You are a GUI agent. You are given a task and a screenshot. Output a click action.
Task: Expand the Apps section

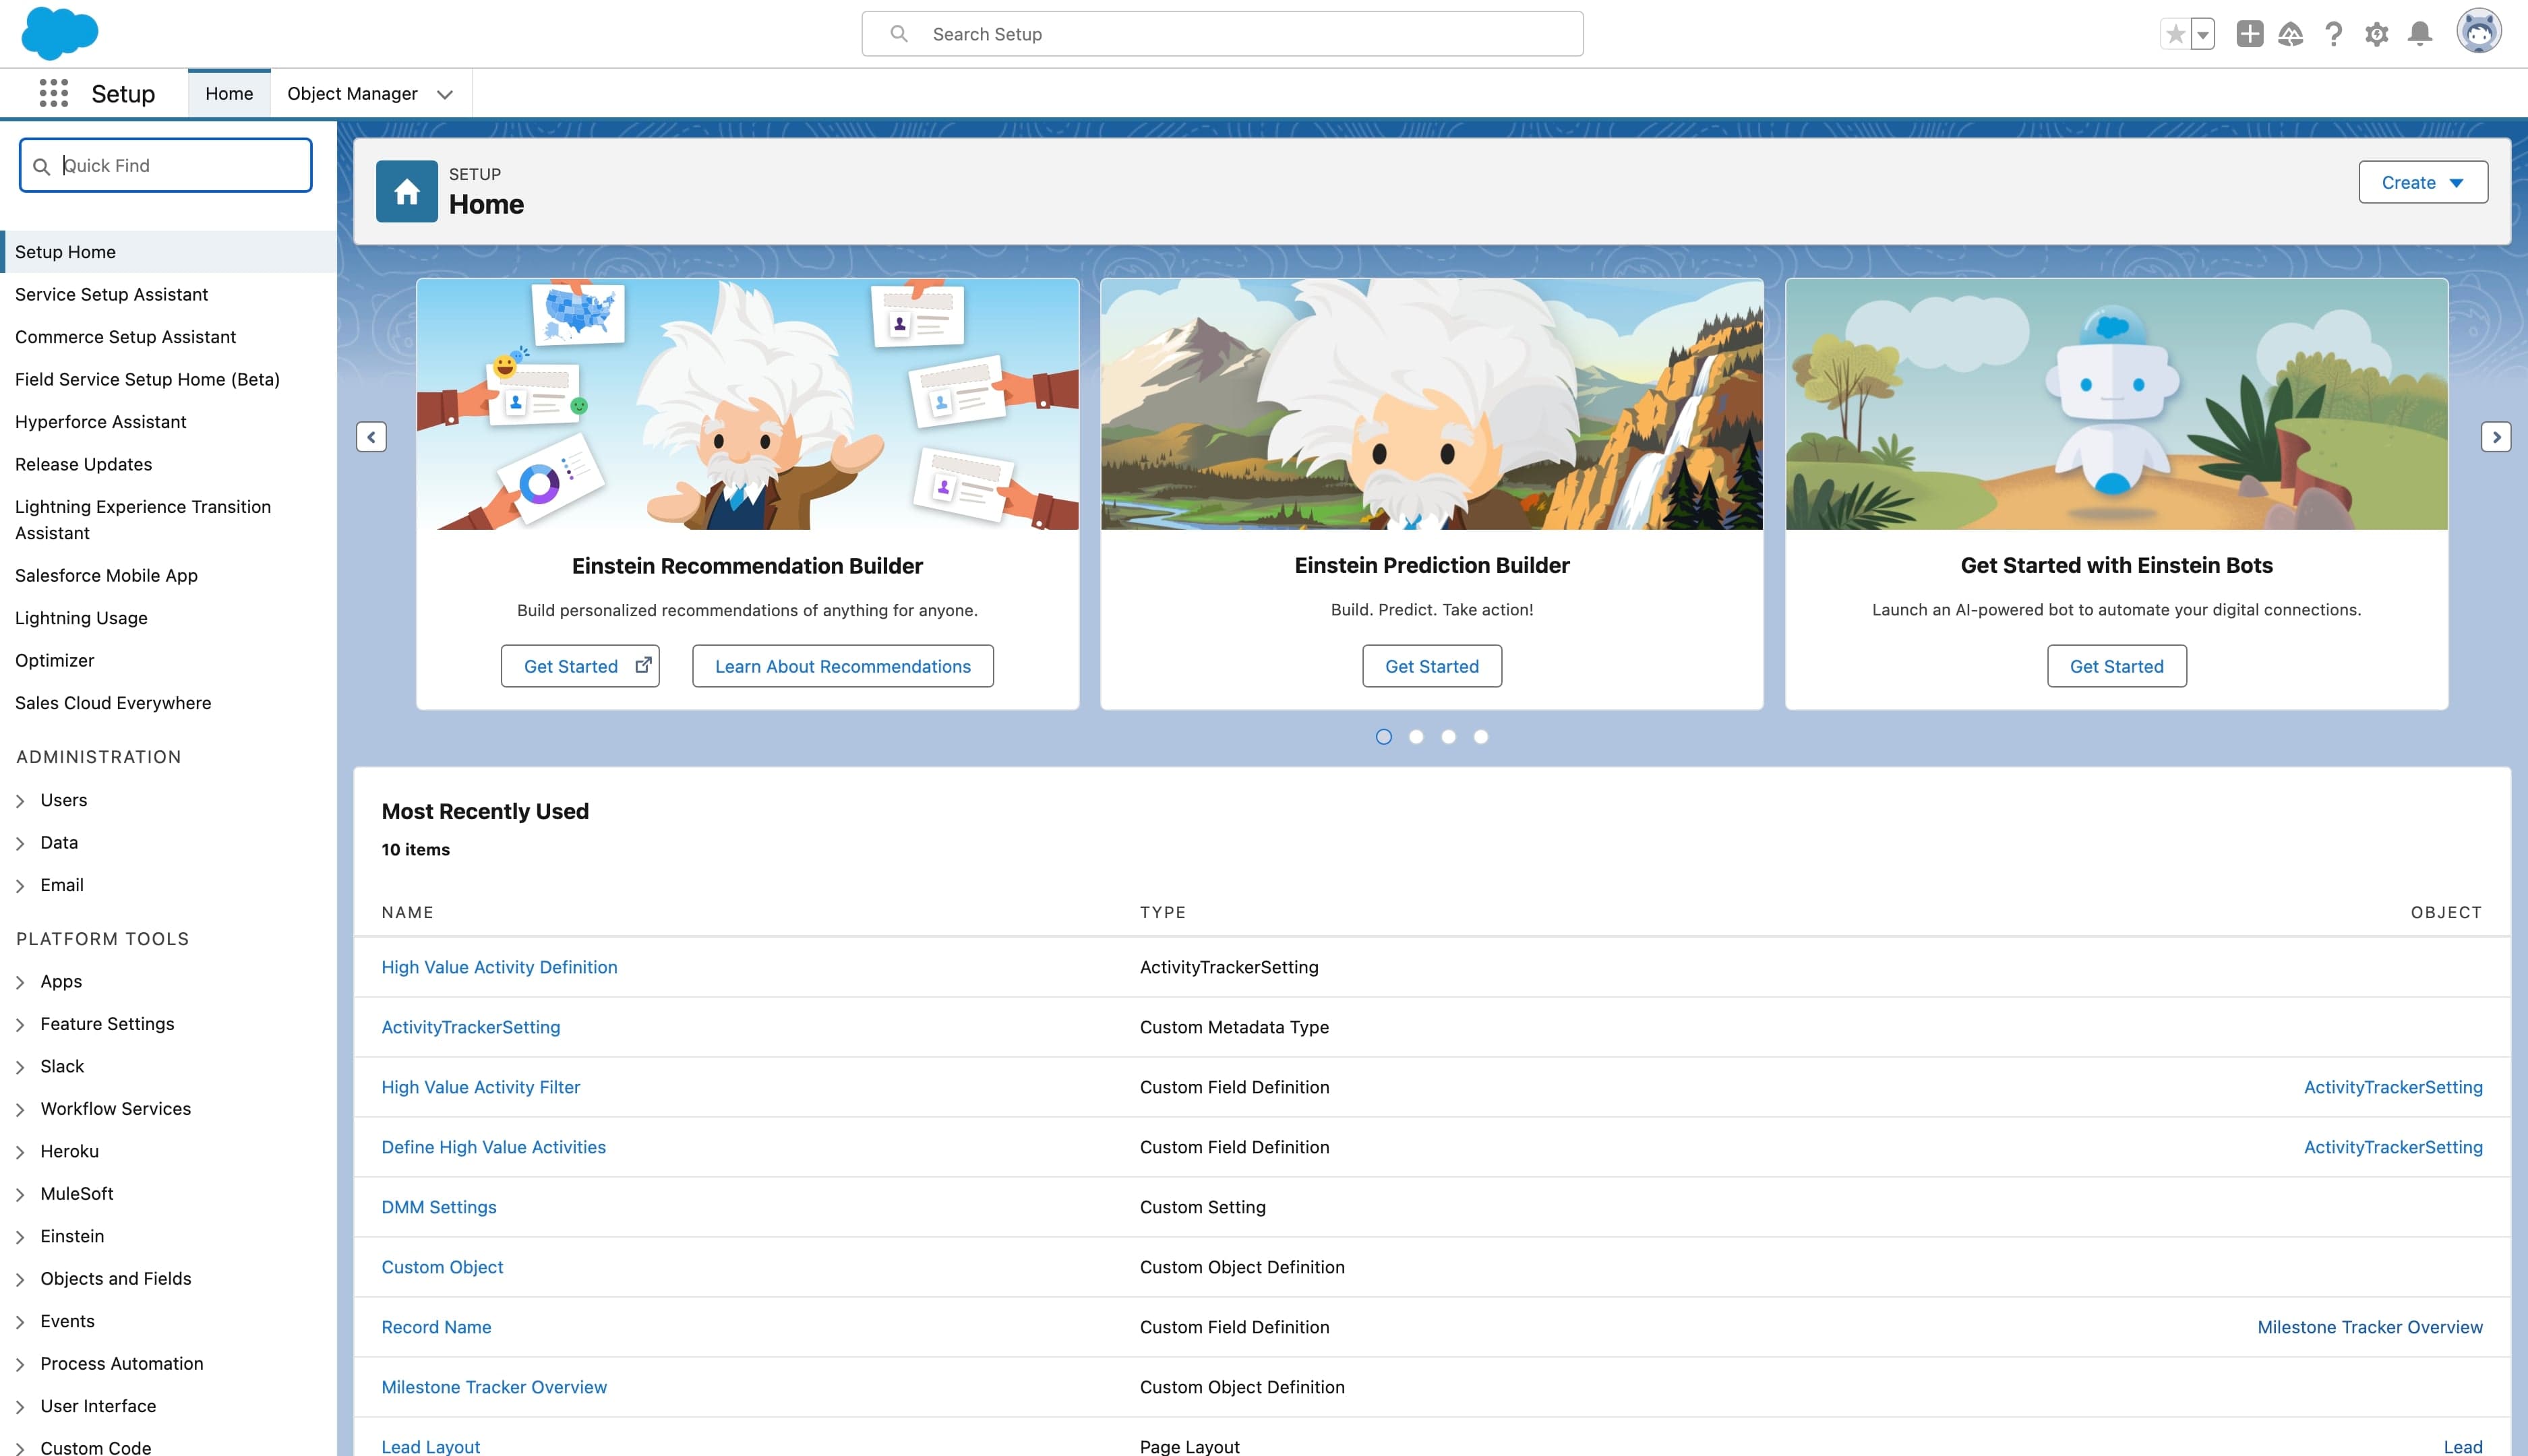pyautogui.click(x=20, y=983)
